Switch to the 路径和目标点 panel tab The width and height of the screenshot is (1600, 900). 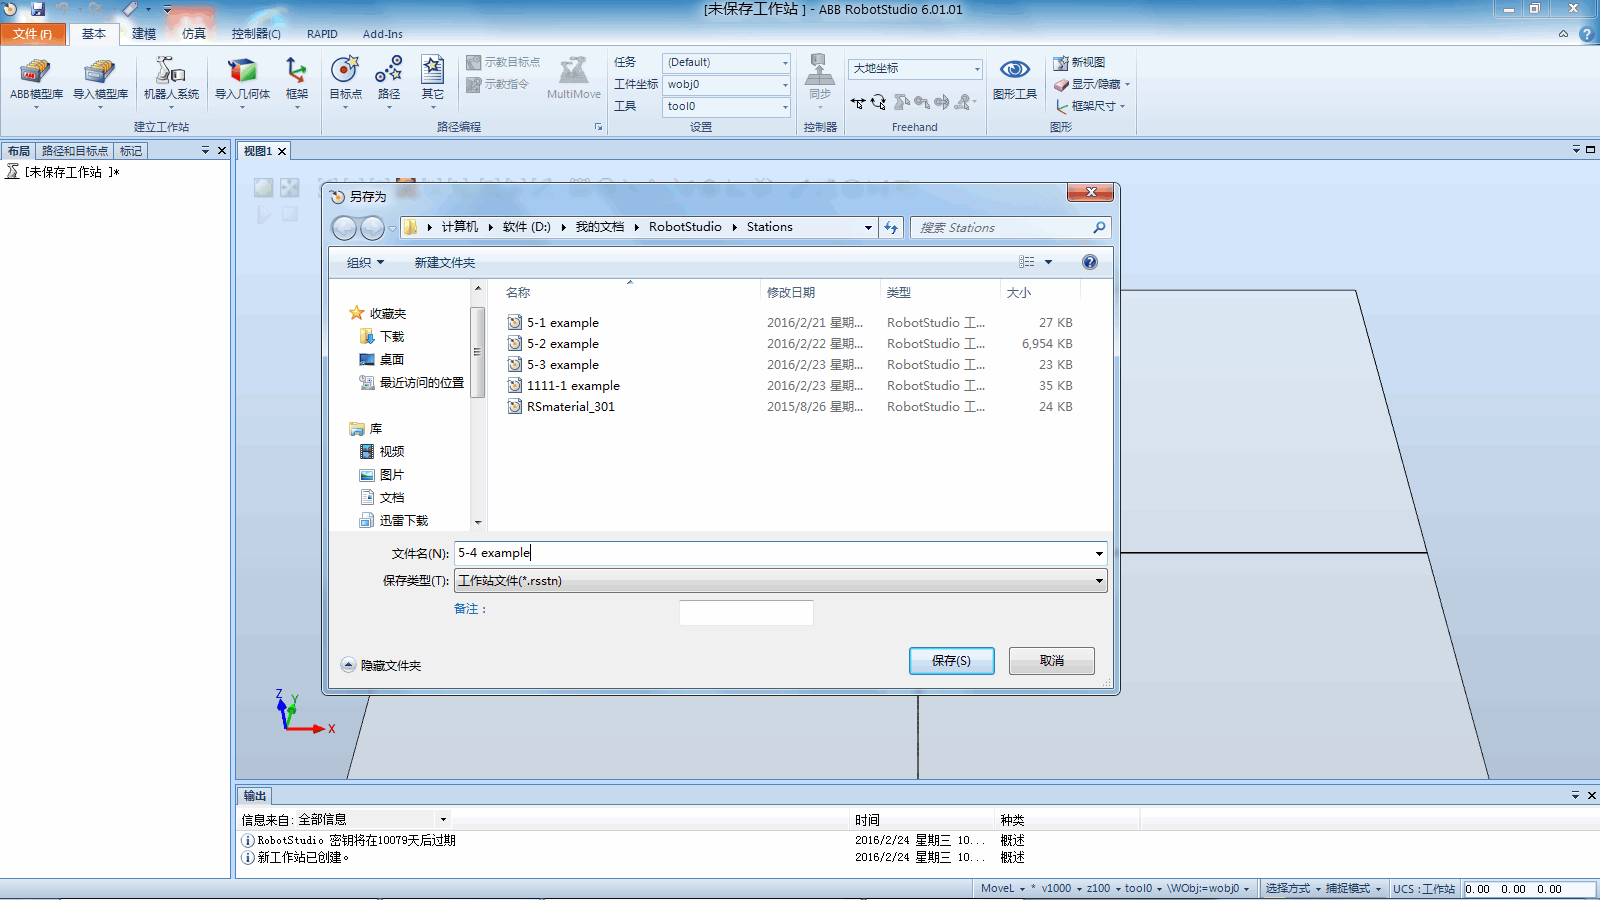tap(75, 151)
